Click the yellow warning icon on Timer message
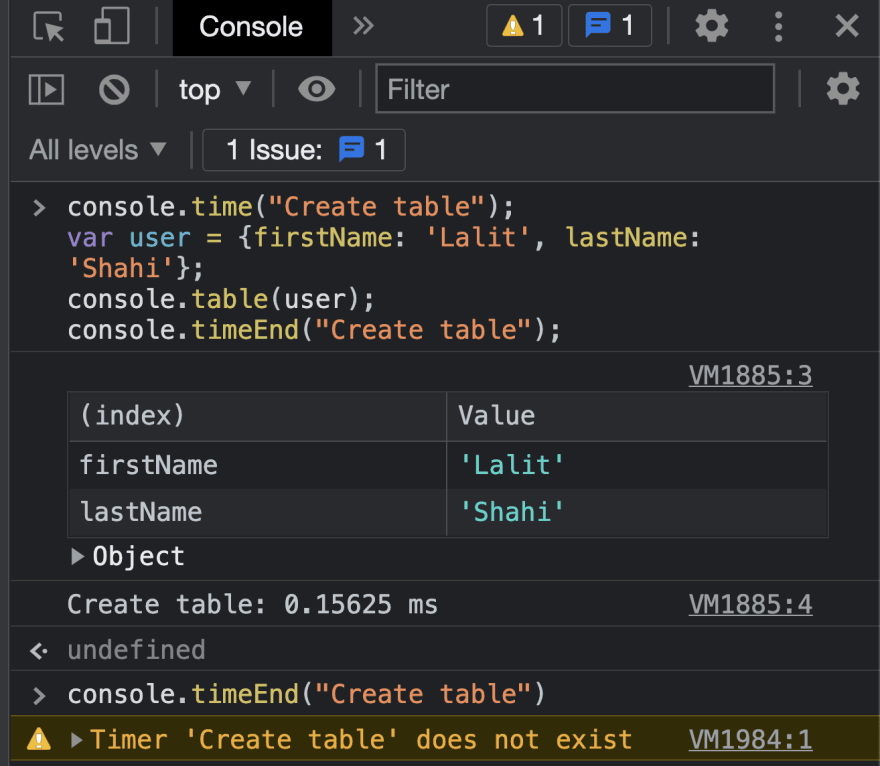The image size is (880, 766). [x=39, y=739]
